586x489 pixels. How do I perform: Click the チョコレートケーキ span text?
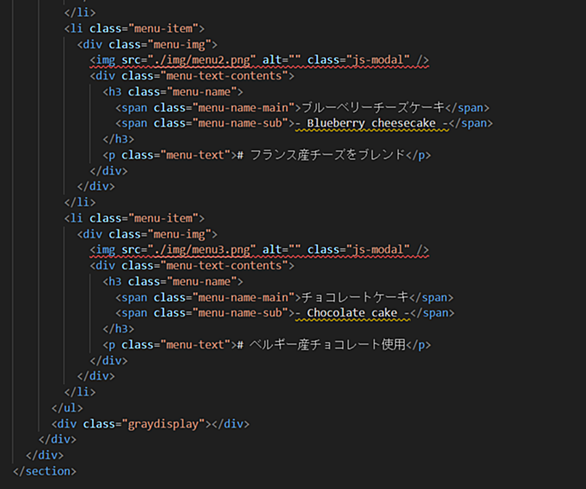[355, 297]
